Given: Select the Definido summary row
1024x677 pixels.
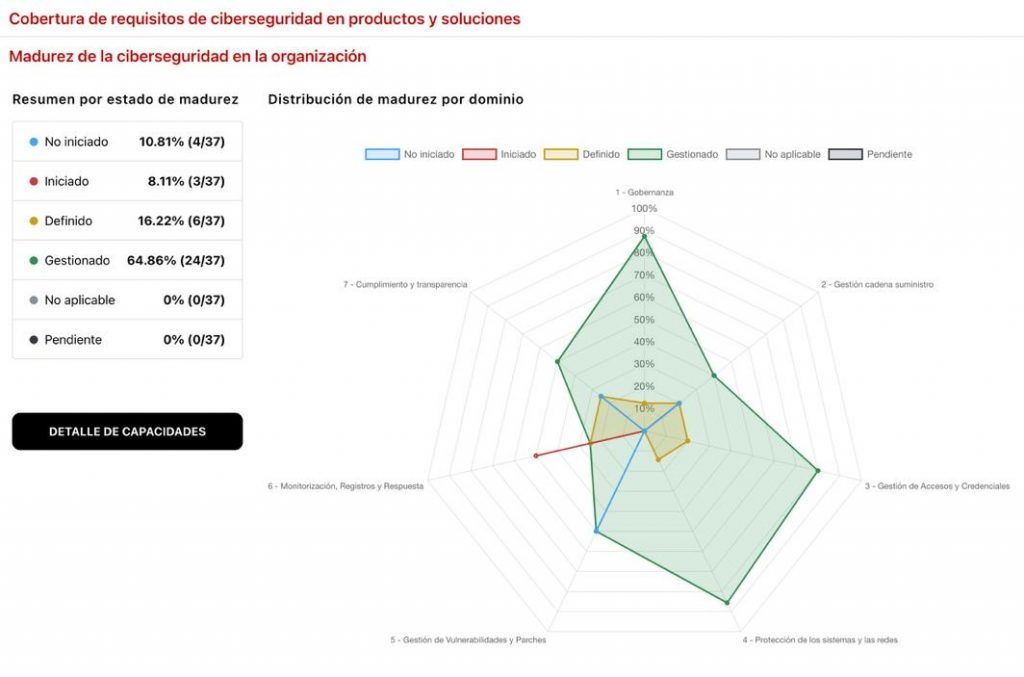Looking at the screenshot, I should (x=127, y=221).
